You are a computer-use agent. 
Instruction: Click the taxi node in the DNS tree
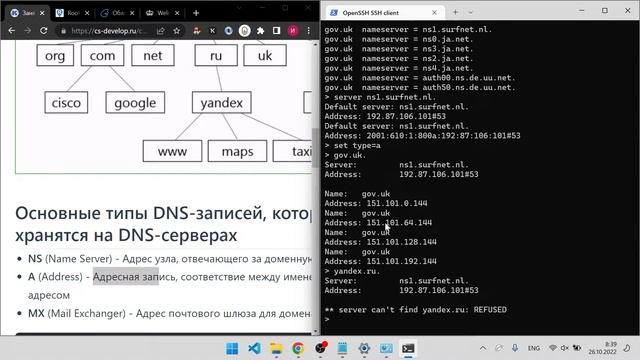(292, 151)
